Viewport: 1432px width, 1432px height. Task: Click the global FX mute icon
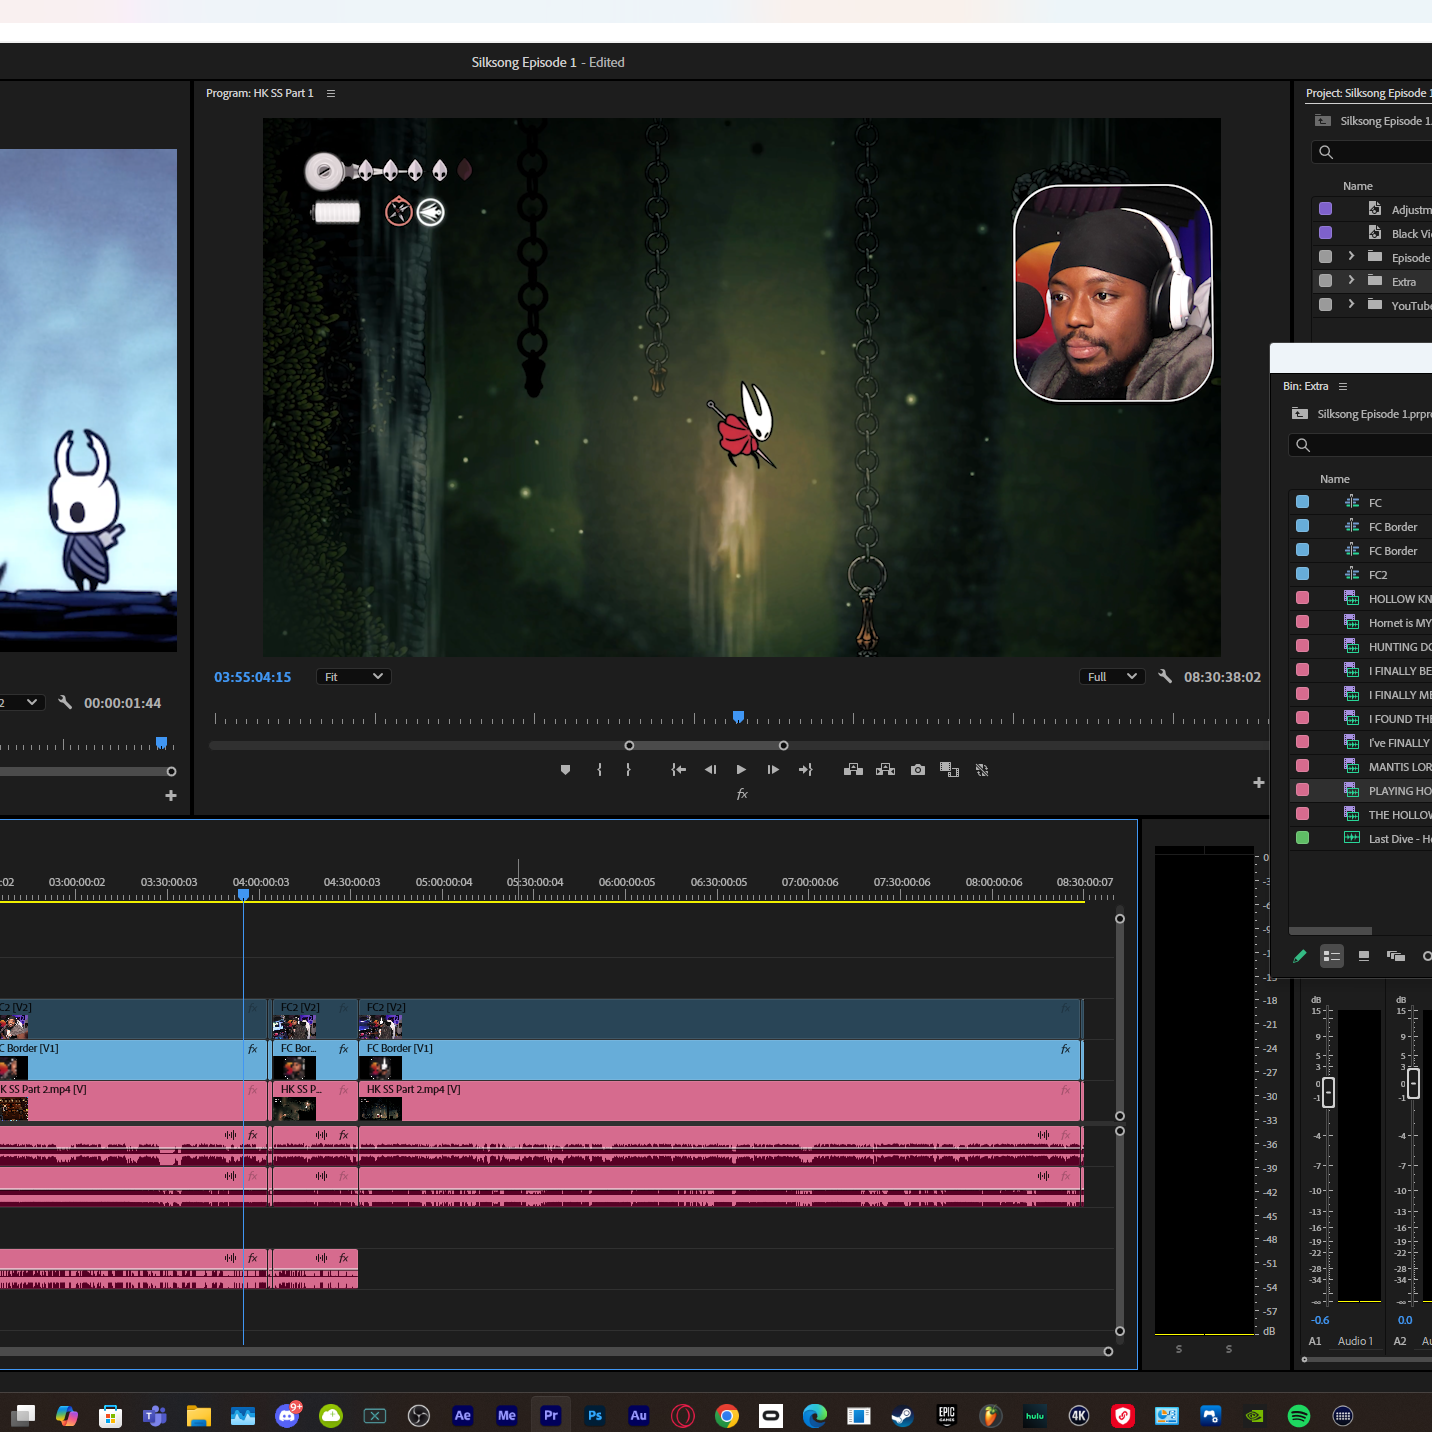point(742,794)
